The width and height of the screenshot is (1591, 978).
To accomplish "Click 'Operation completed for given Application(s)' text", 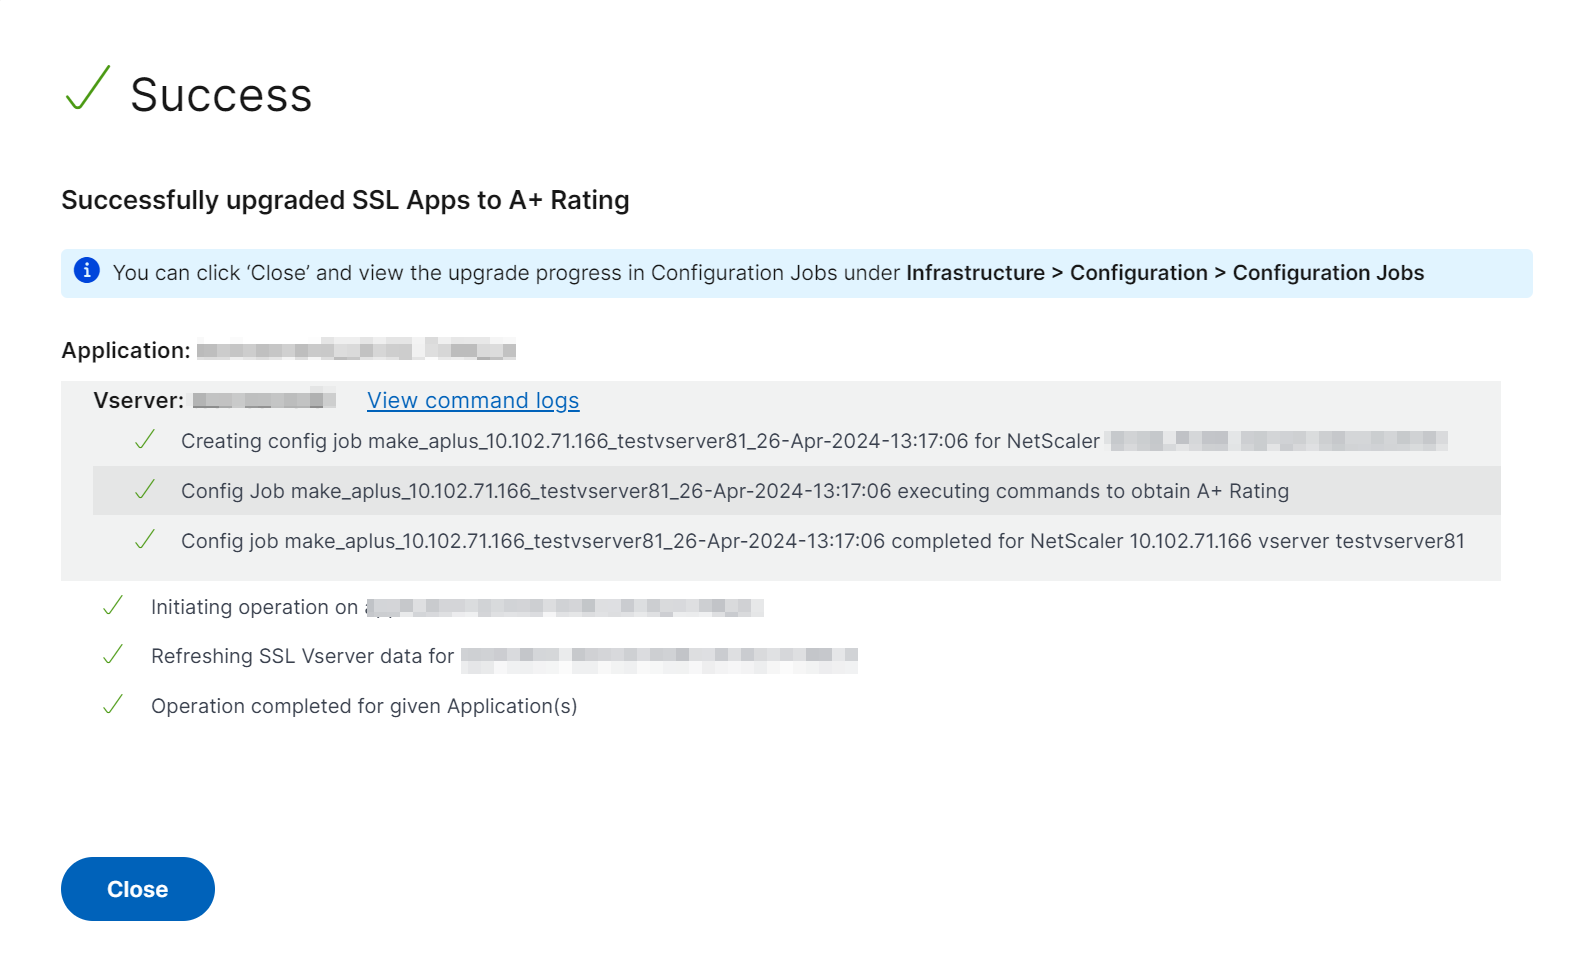I will [364, 706].
